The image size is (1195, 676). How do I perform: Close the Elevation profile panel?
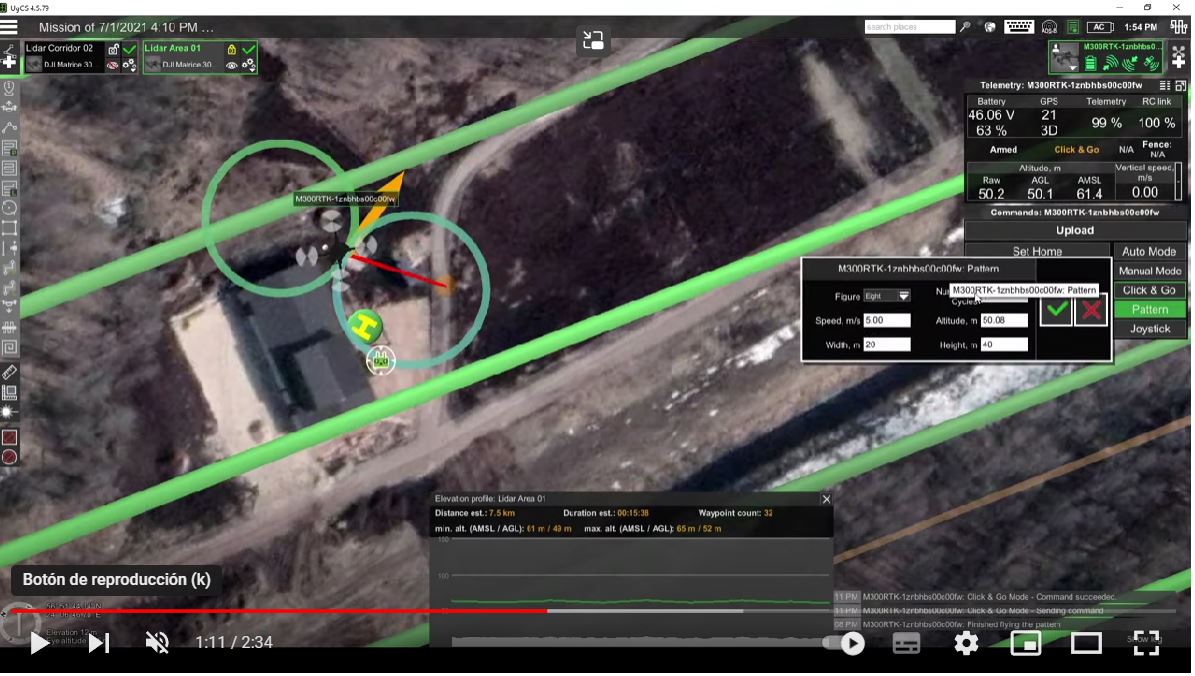(826, 499)
